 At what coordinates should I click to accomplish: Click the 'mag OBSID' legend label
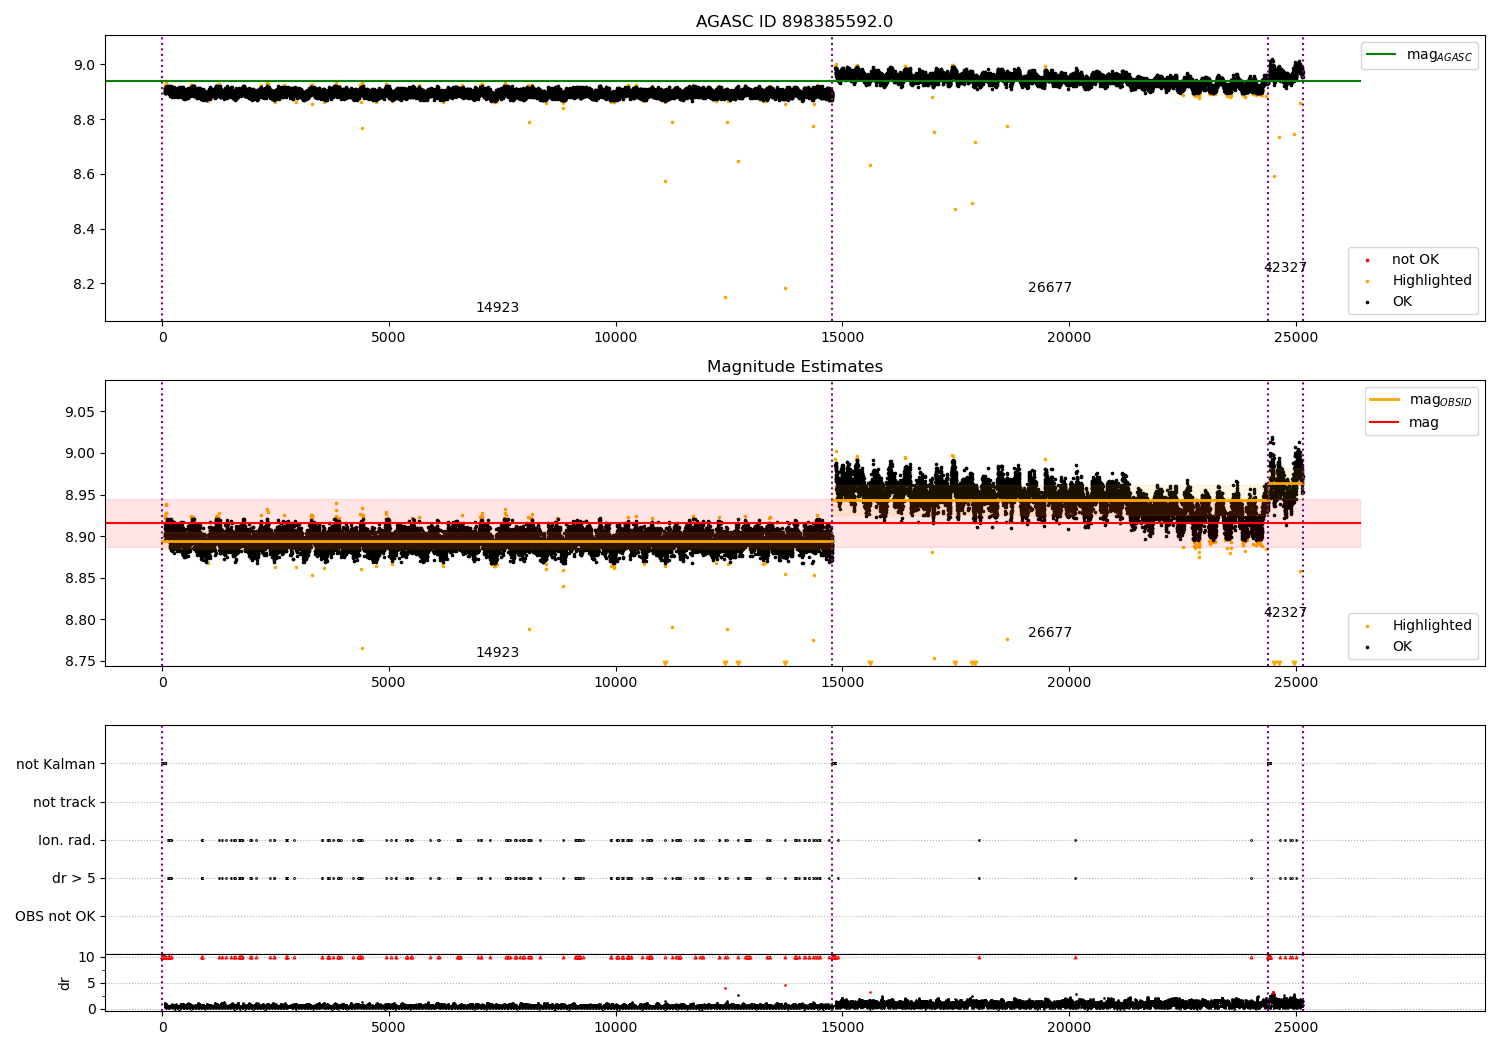click(1441, 400)
